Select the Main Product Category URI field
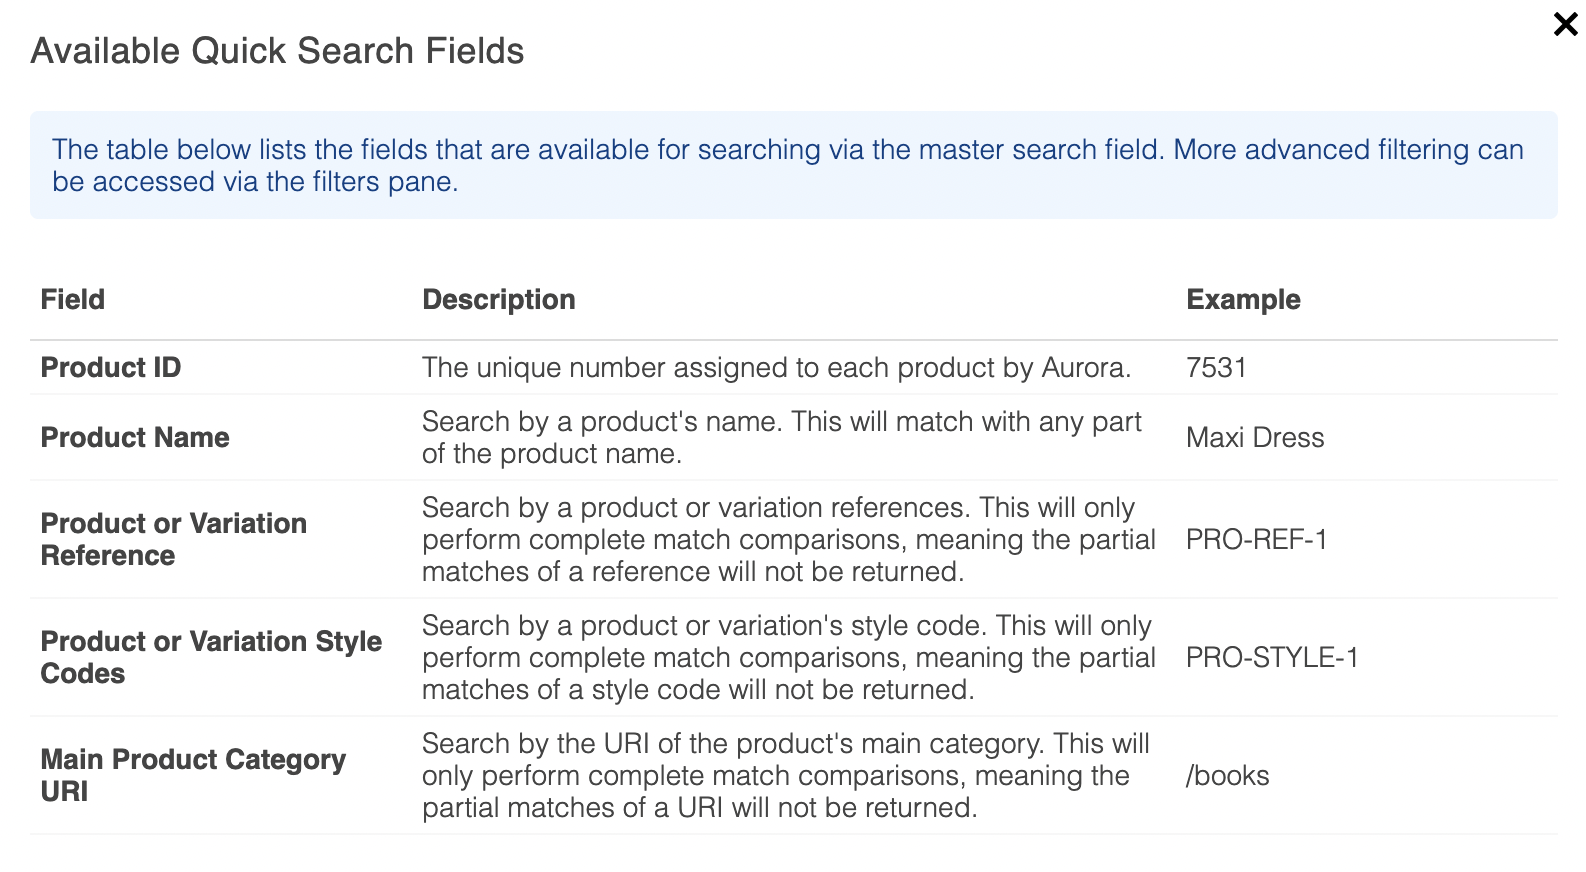1586x872 pixels. 193,776
